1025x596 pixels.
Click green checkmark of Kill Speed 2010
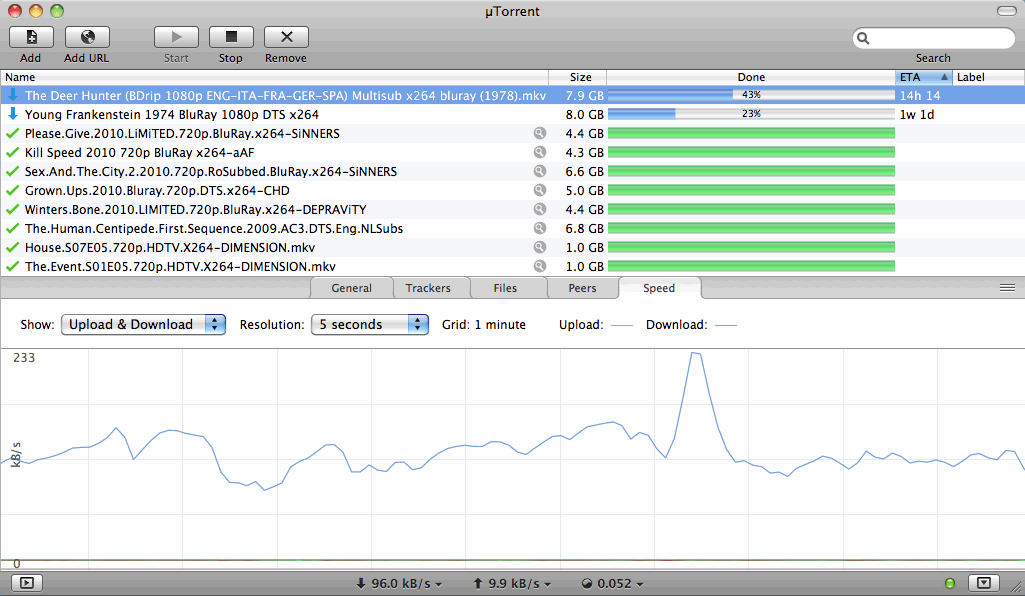pos(12,152)
